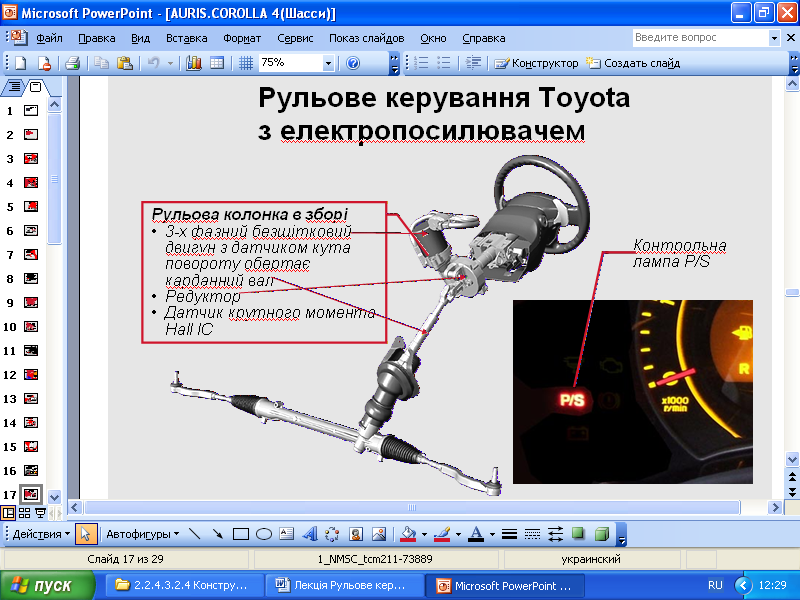Apply fill color with paint bucket
Viewport: 800px width, 600px height.
[408, 534]
